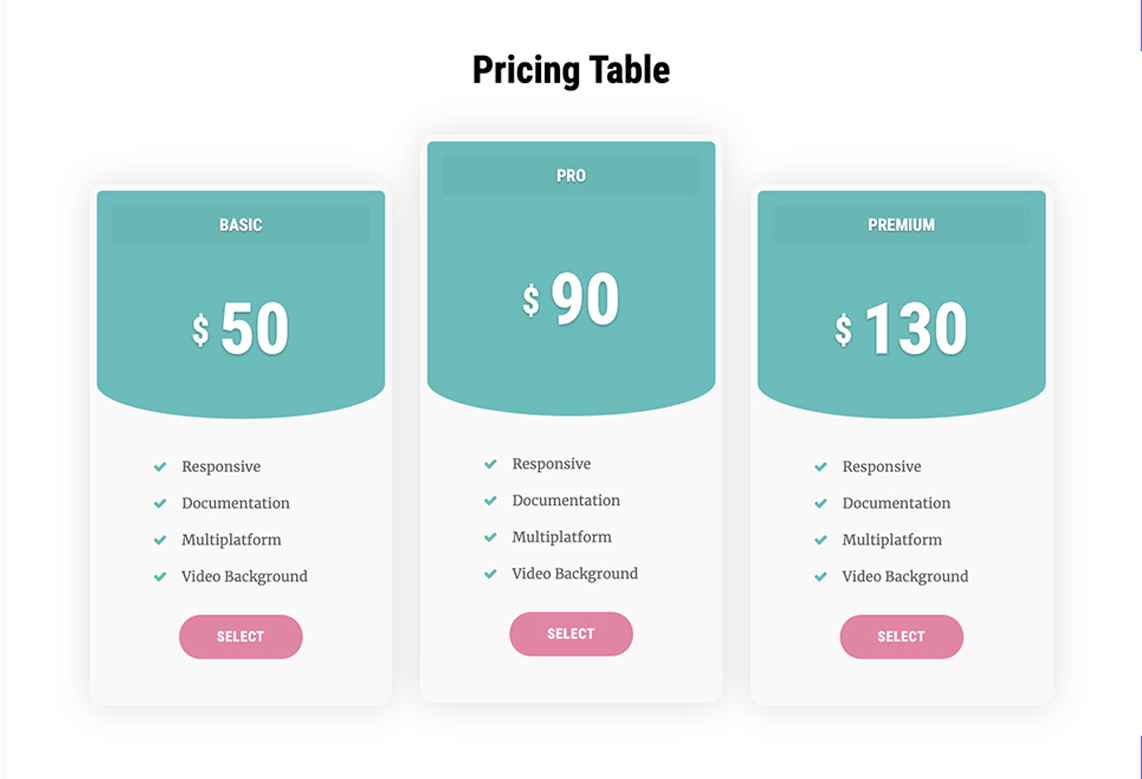Click the Responsive checkmark in Premium plan

pyautogui.click(x=821, y=467)
